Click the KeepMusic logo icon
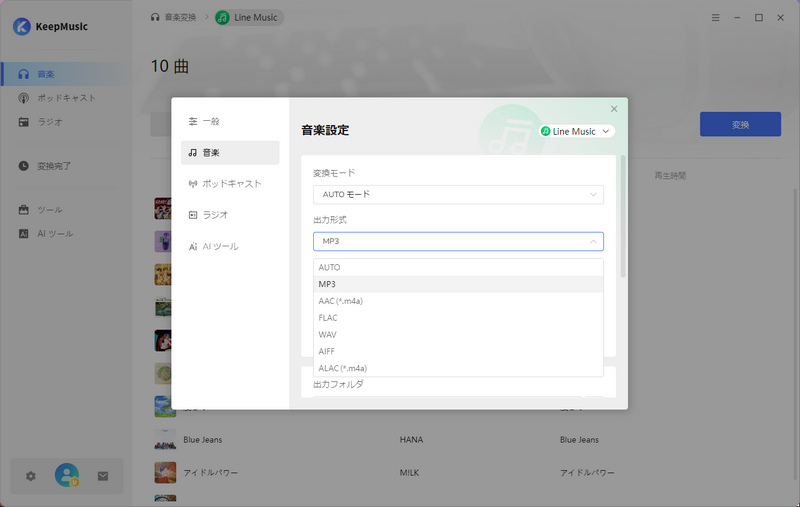This screenshot has height=507, width=800. [x=21, y=27]
